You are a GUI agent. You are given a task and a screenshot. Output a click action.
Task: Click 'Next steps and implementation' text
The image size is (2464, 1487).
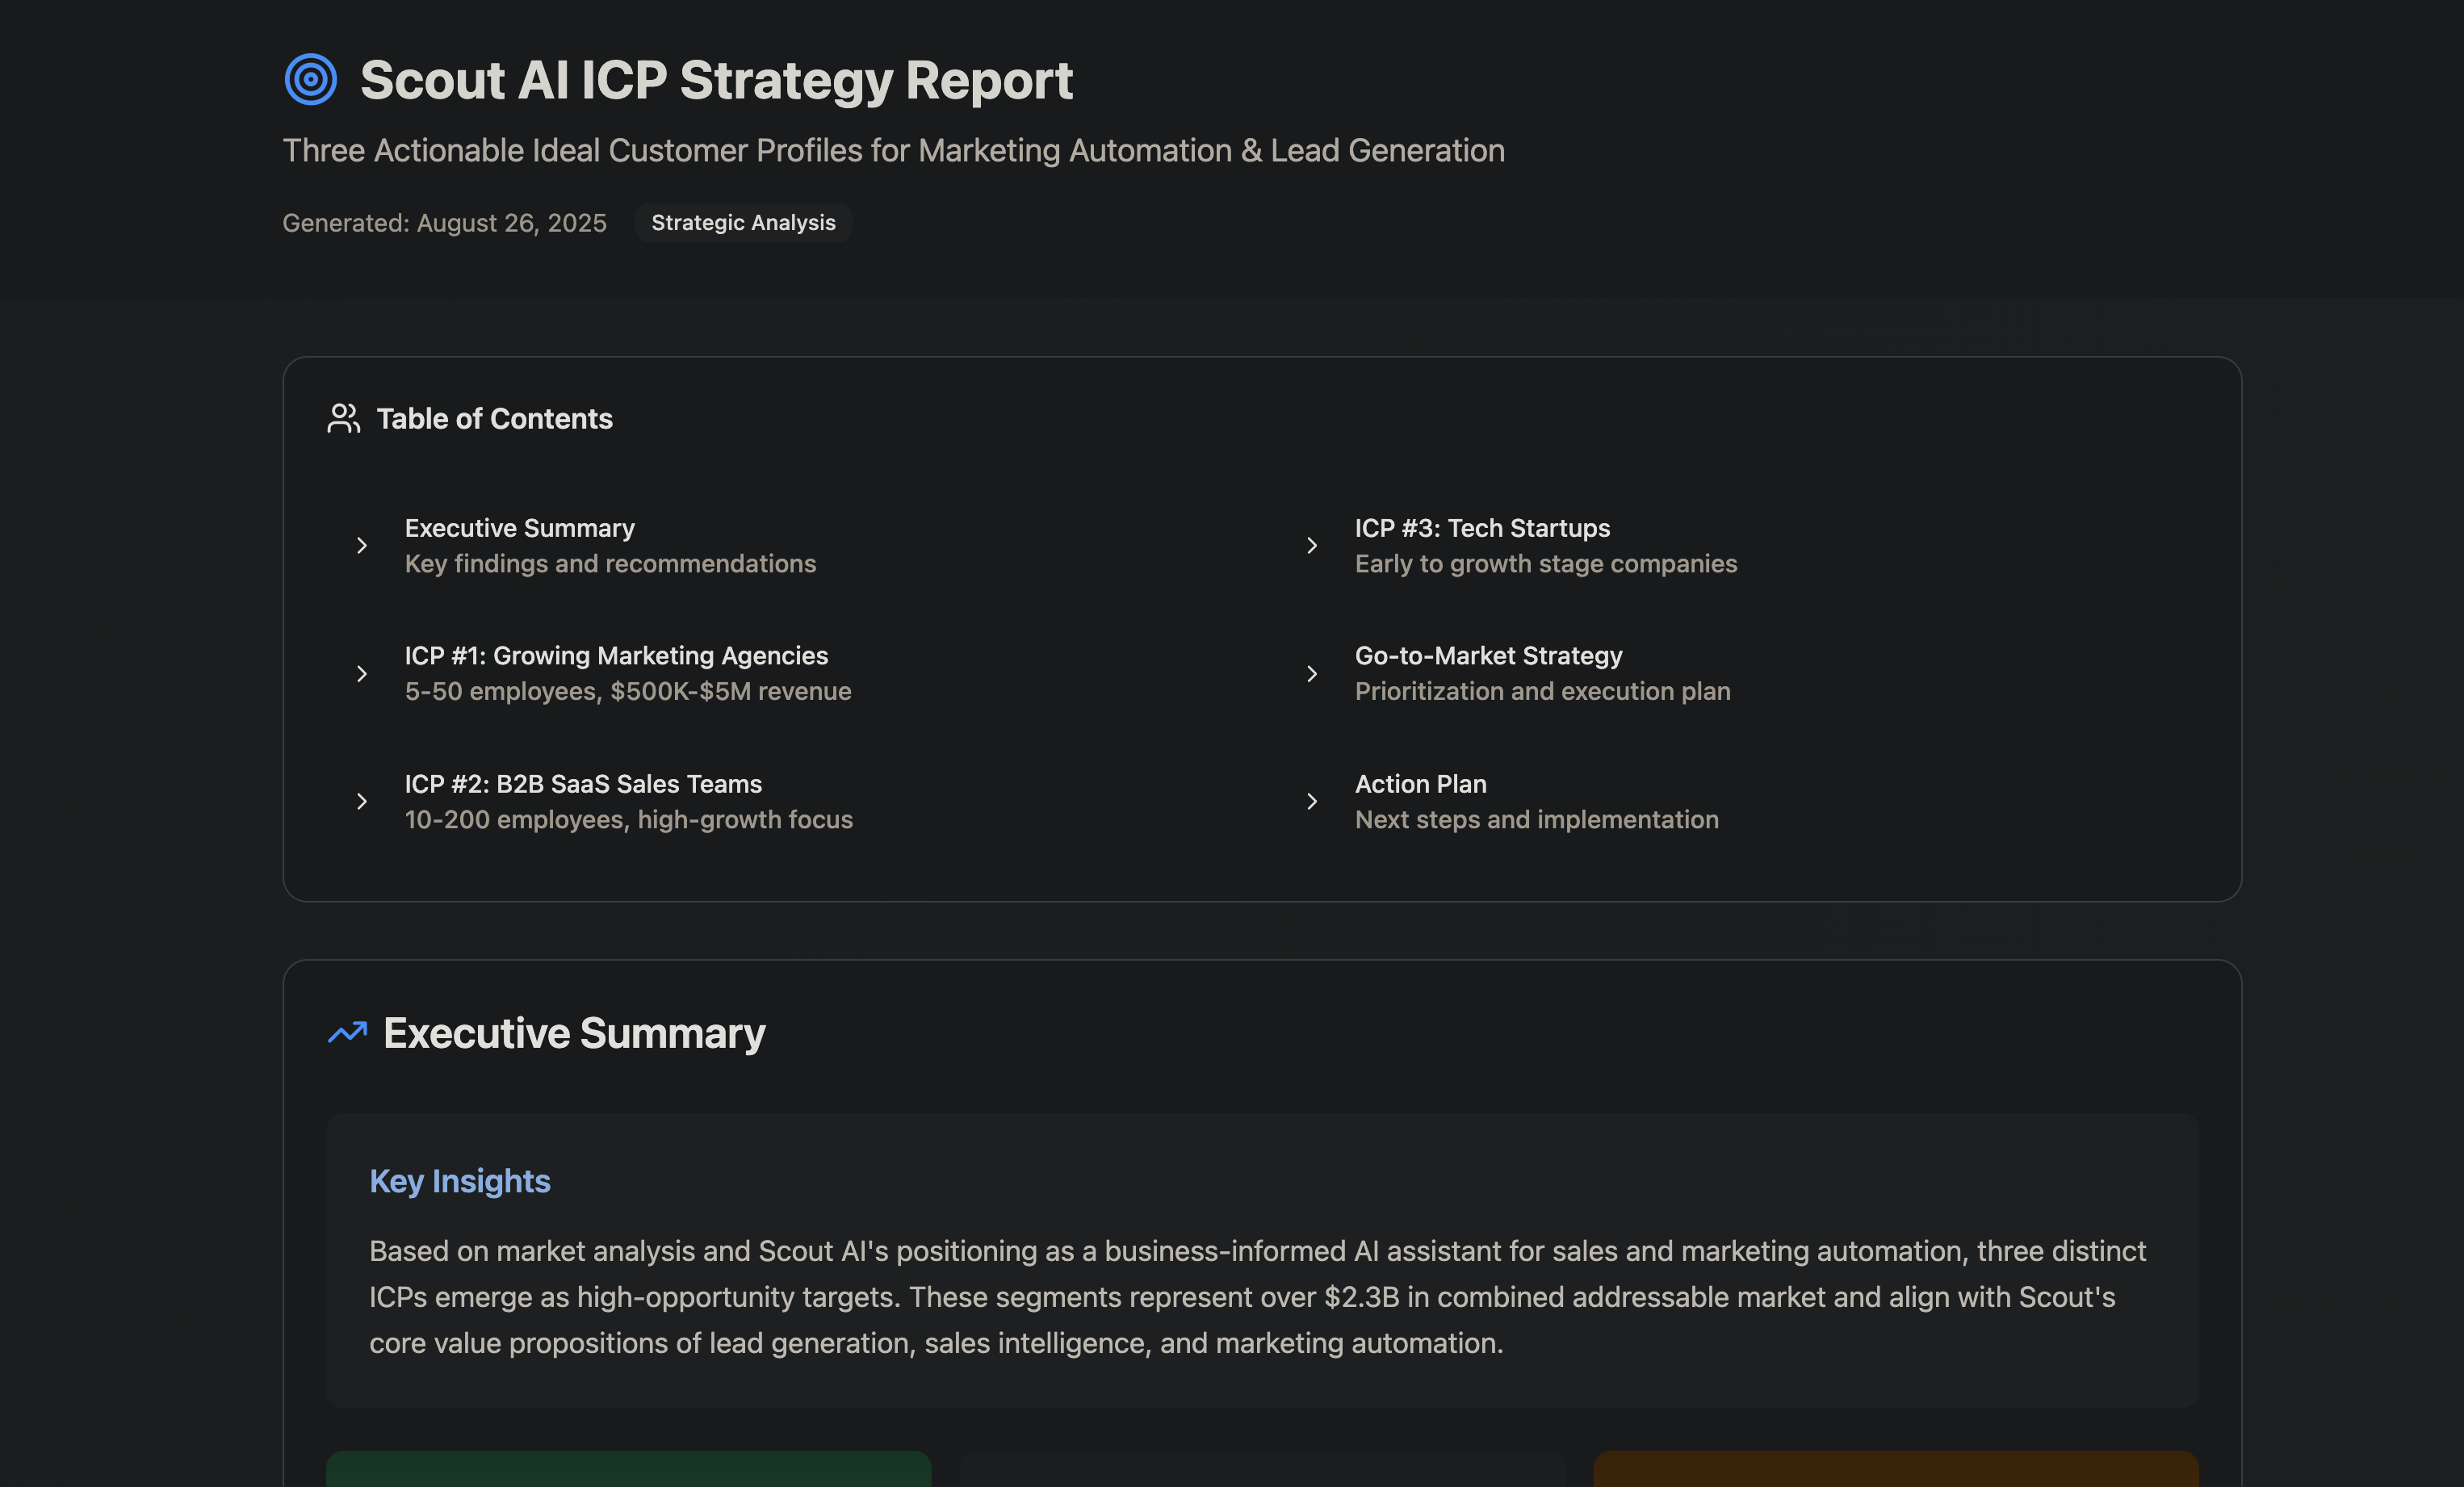(x=1537, y=820)
